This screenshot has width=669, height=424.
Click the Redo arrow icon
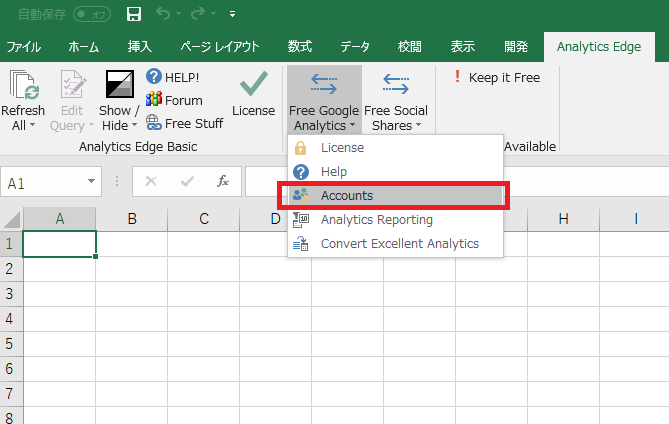tap(198, 14)
